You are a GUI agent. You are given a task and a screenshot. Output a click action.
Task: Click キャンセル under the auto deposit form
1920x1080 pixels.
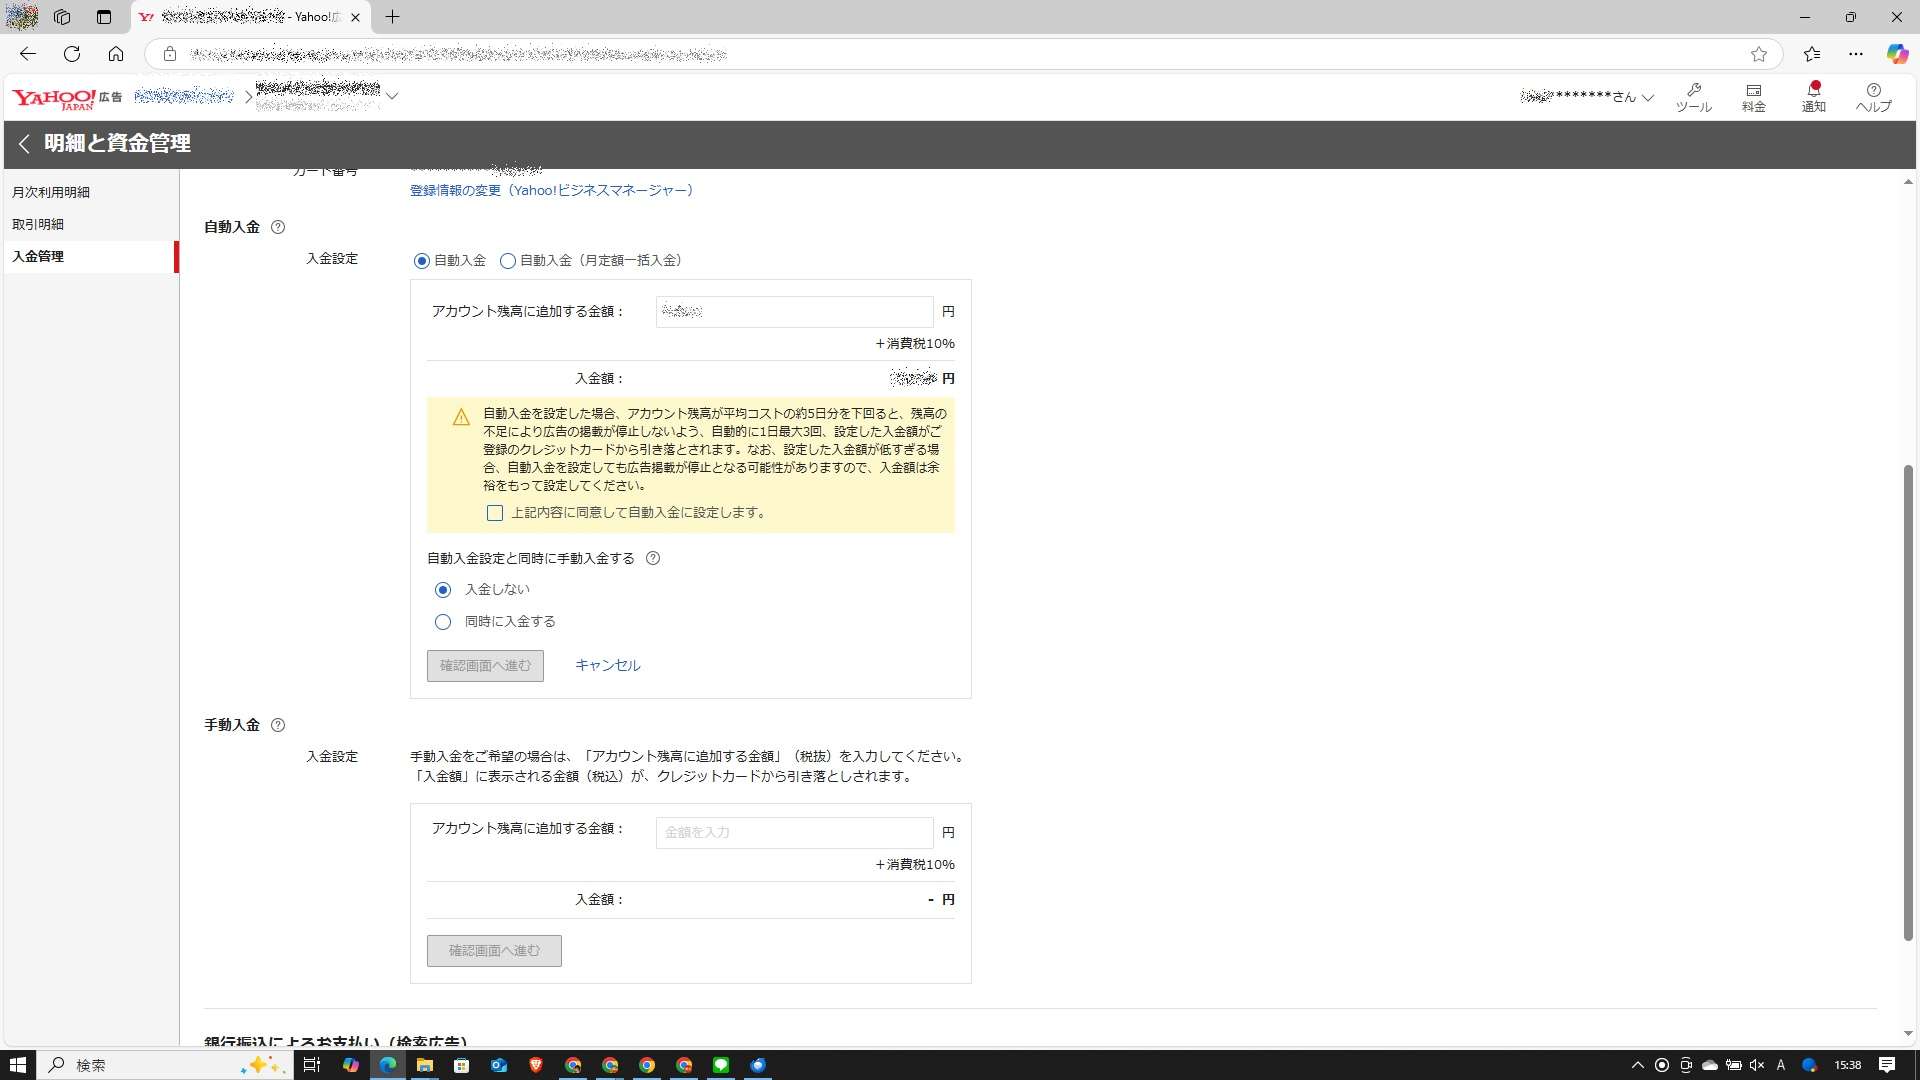606,664
